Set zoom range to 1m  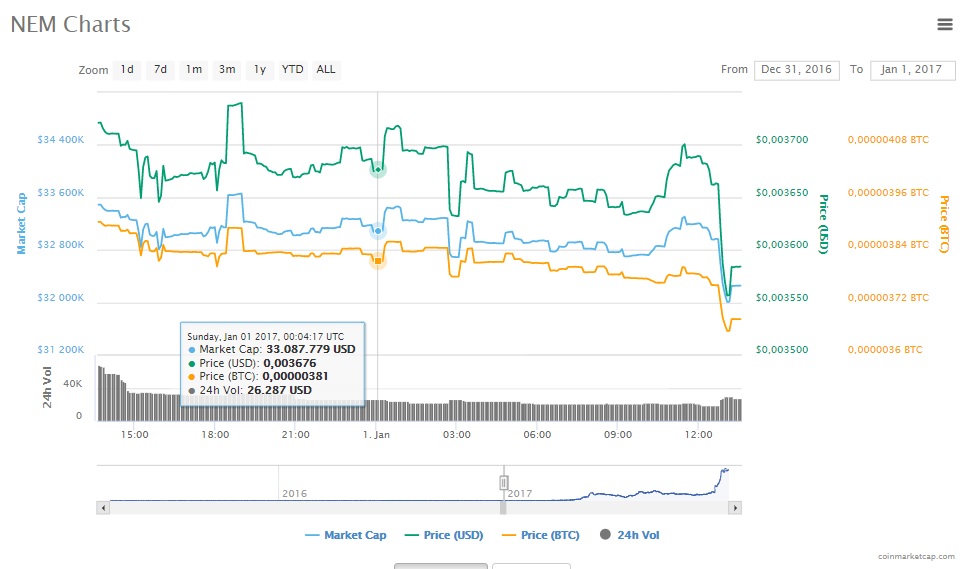click(194, 70)
